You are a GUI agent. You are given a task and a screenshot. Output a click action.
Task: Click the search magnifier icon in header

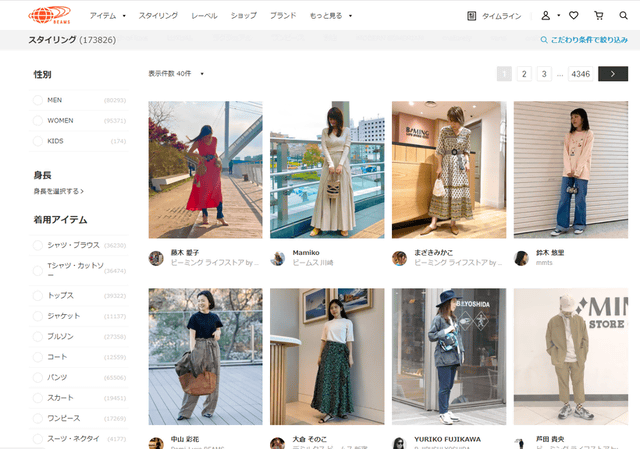(x=623, y=16)
